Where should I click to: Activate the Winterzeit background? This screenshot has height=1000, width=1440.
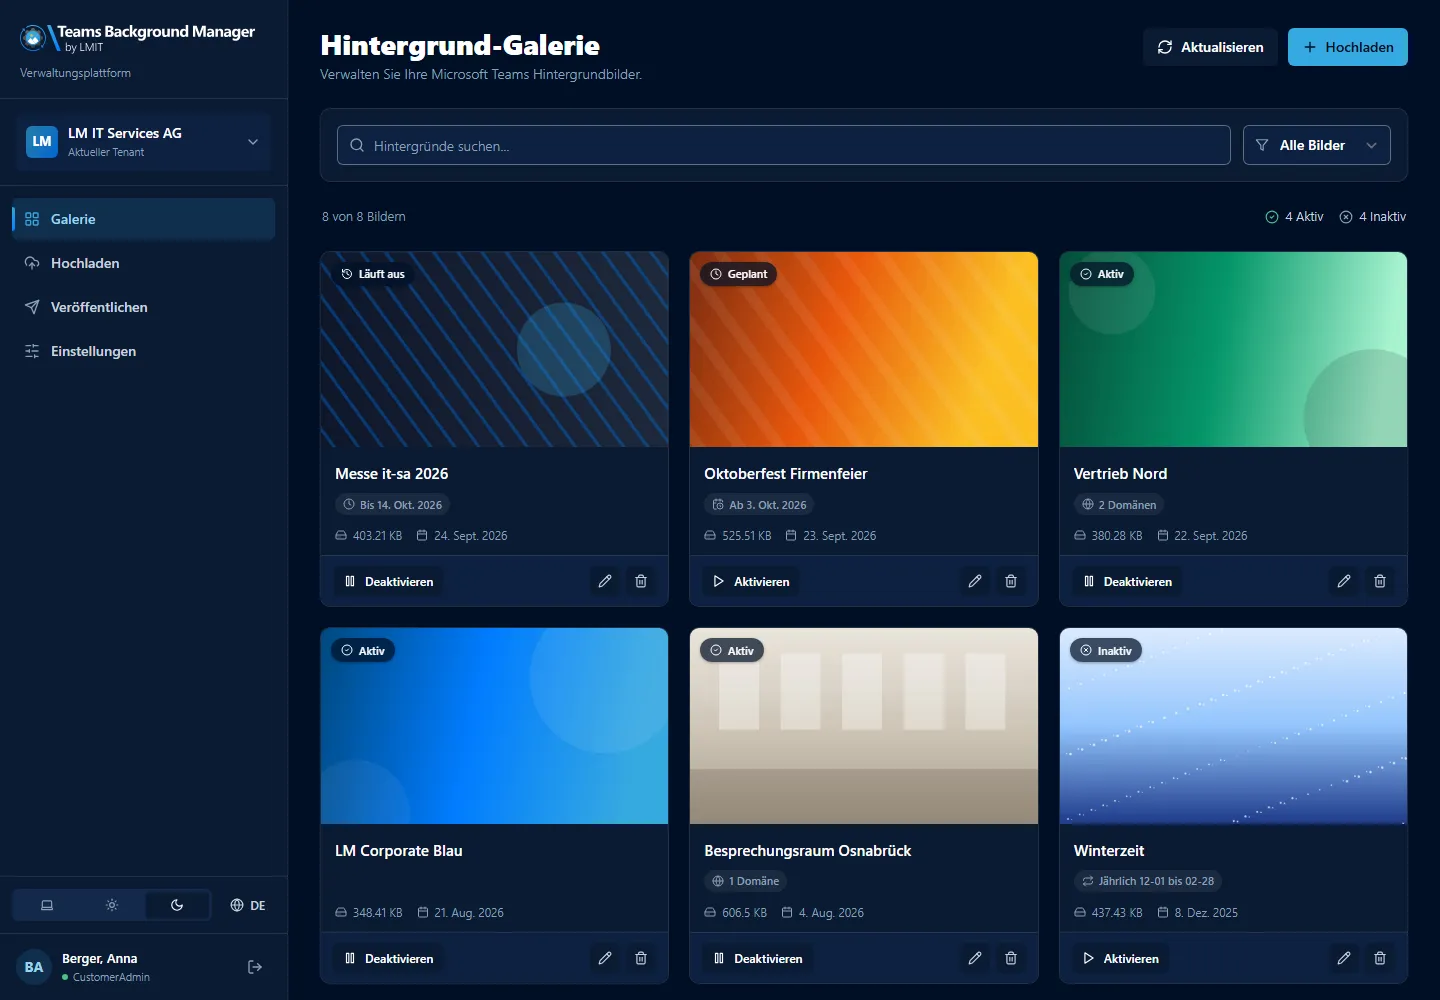click(1121, 958)
